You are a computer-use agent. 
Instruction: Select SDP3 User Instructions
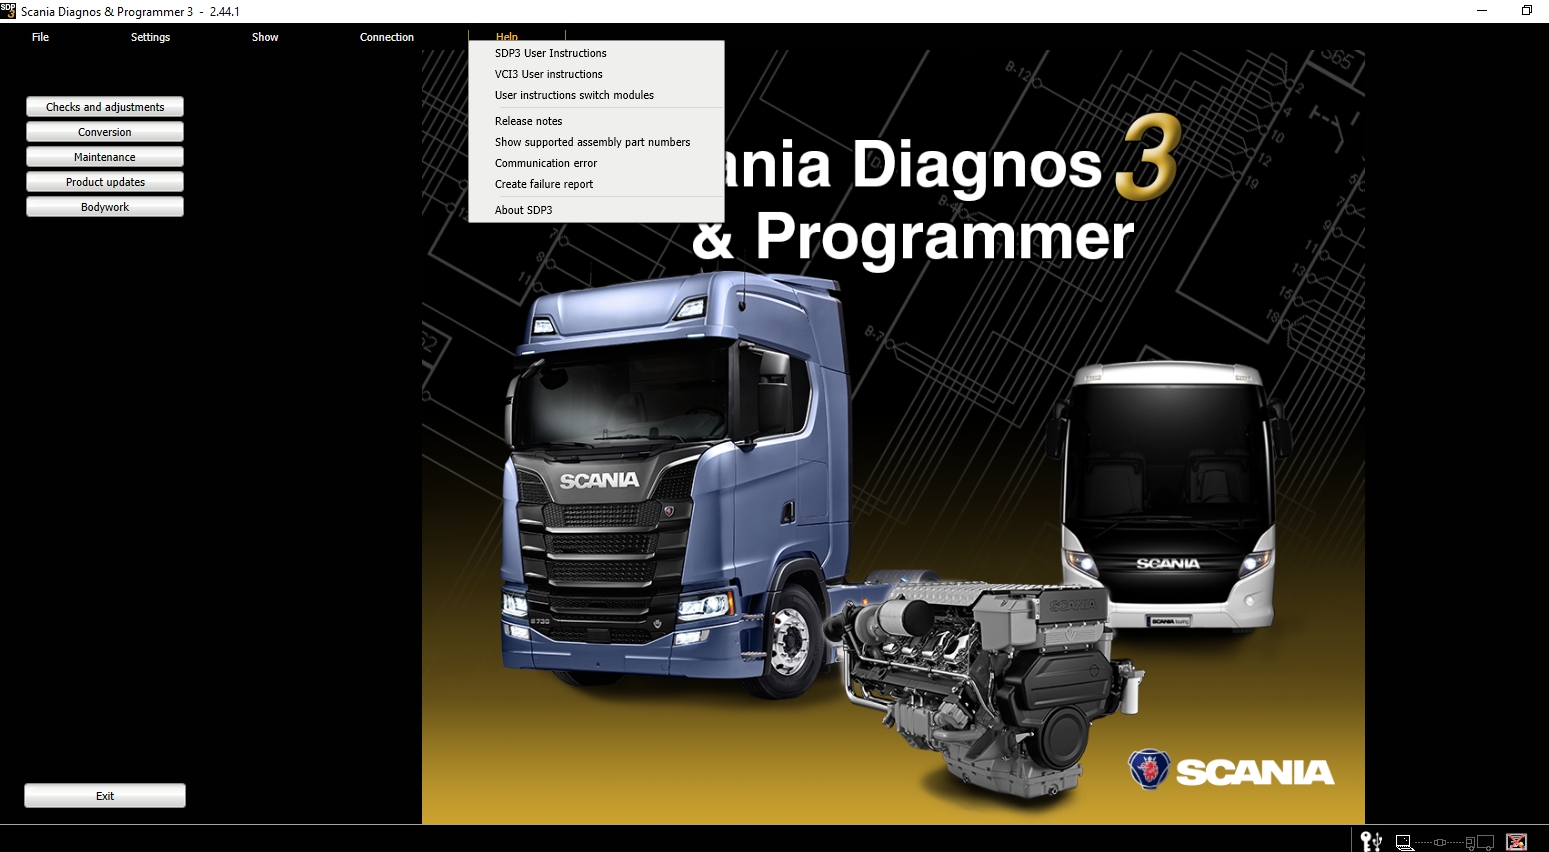pyautogui.click(x=549, y=53)
